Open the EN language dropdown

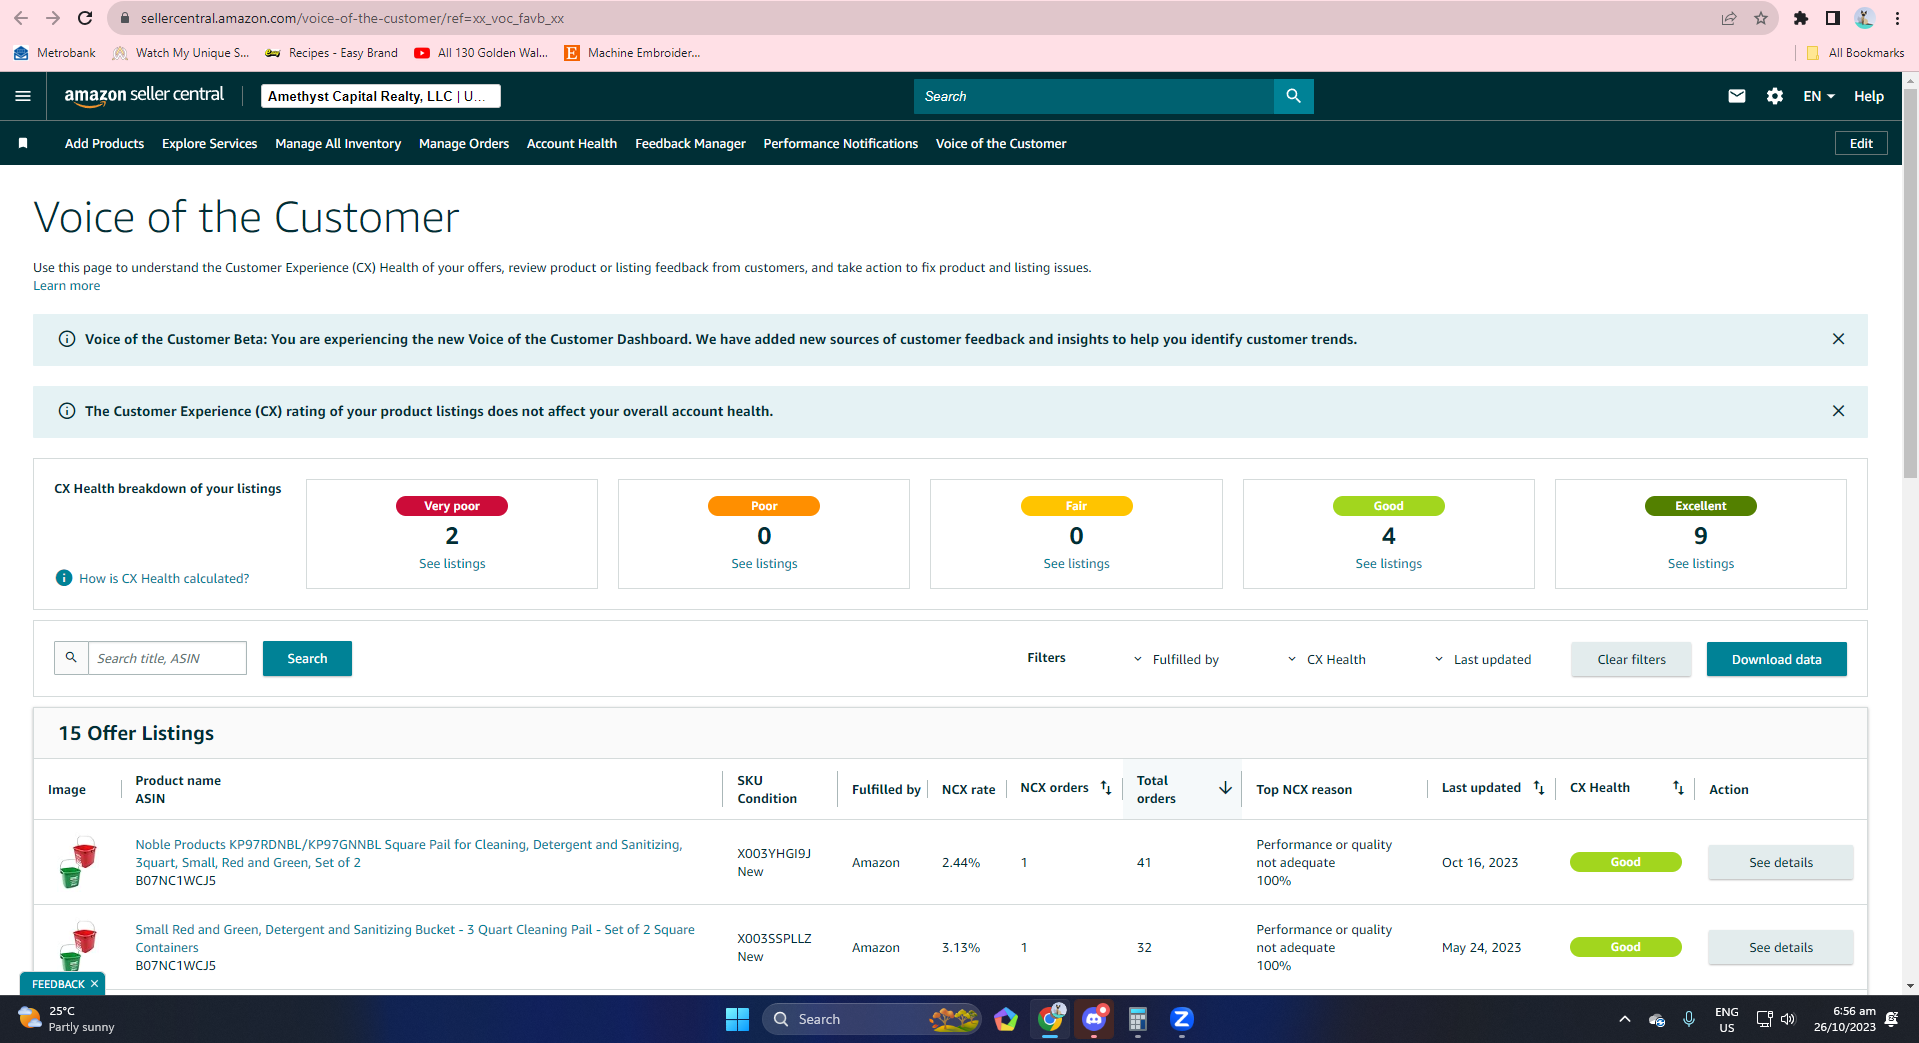[1819, 96]
